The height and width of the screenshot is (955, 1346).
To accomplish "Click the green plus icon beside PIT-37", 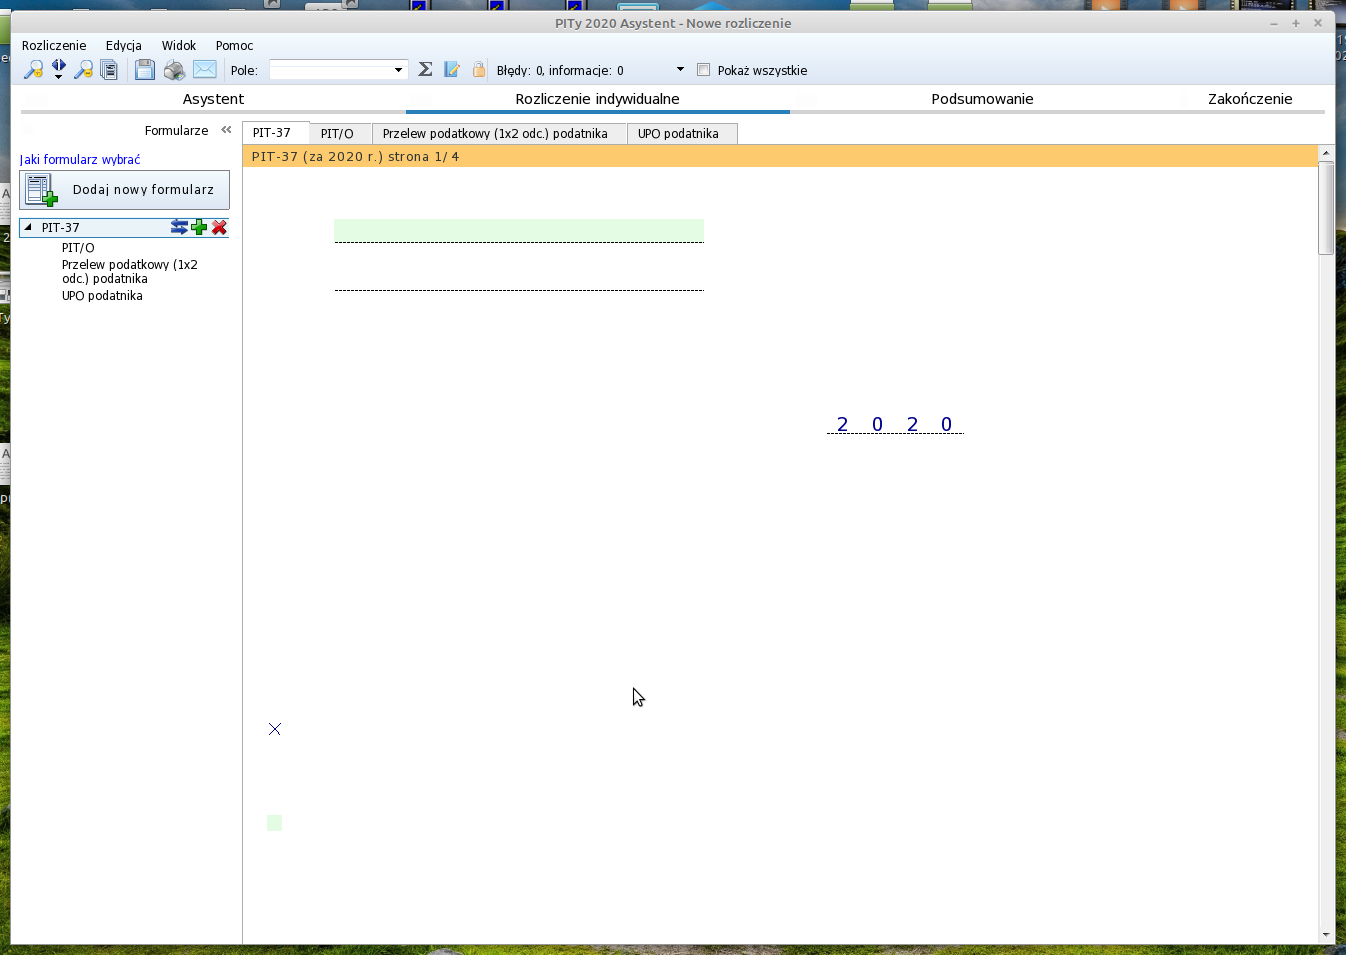I will tap(199, 228).
